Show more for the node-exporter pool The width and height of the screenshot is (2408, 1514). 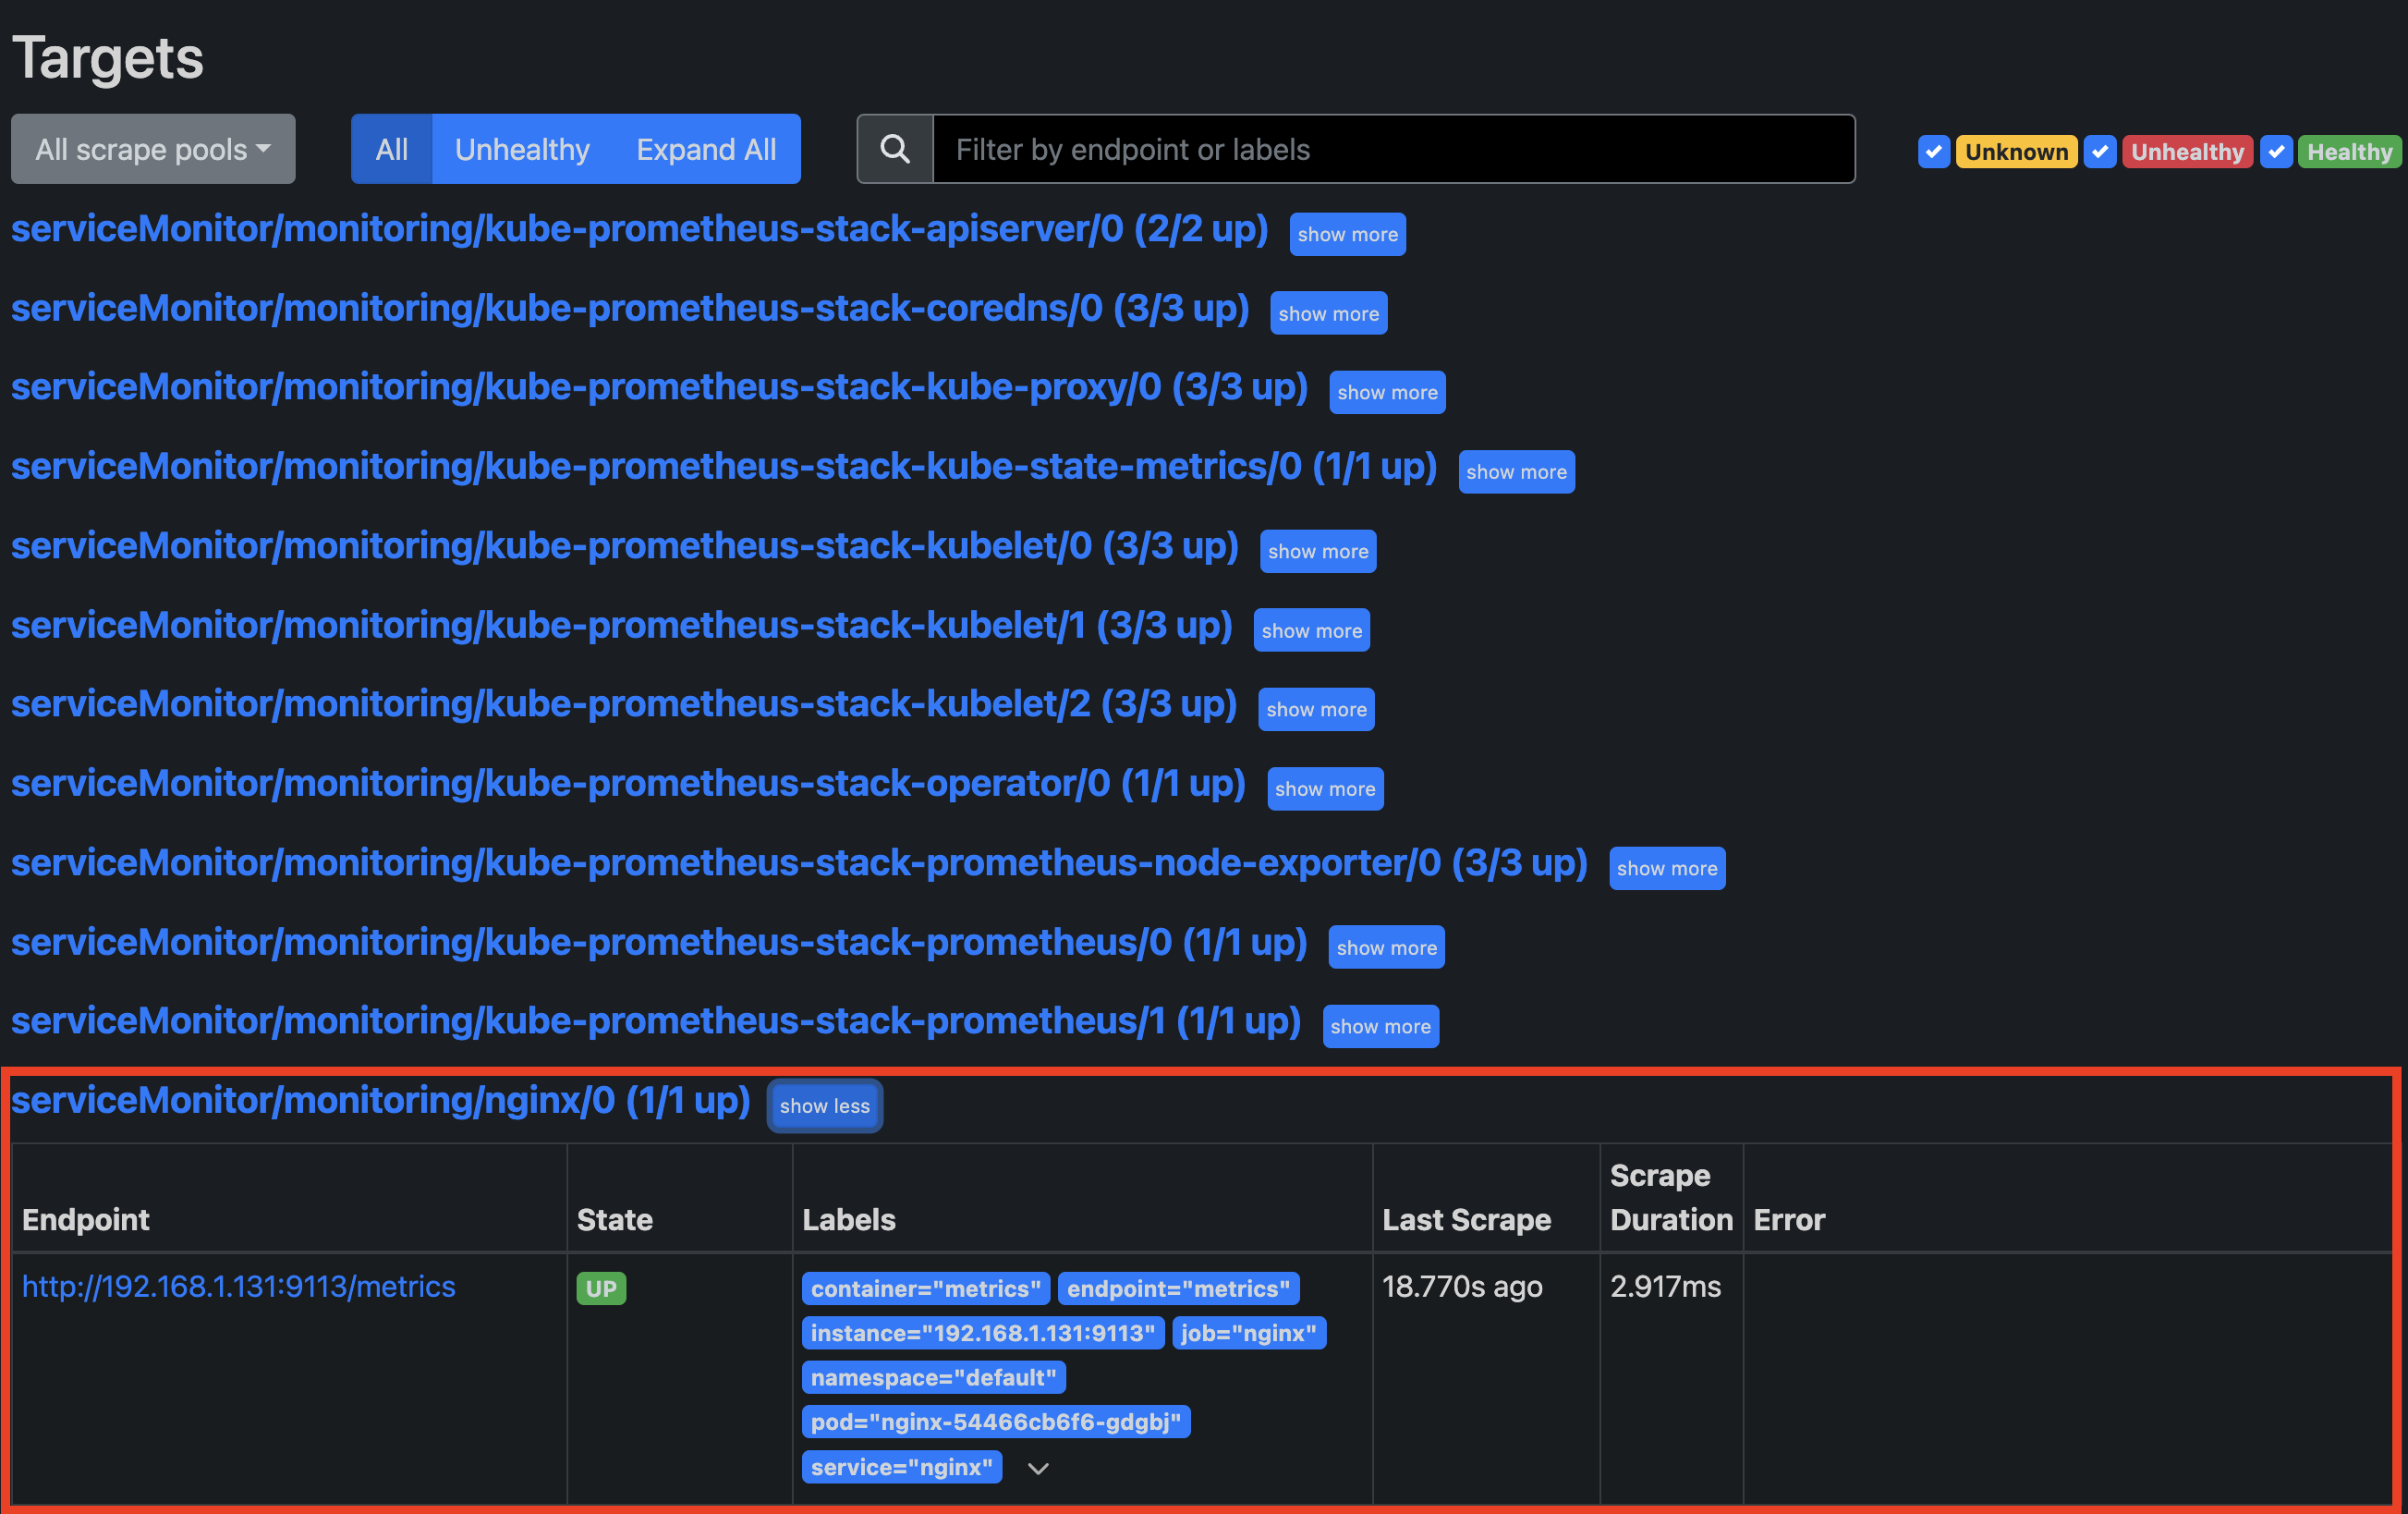pyautogui.click(x=1666, y=868)
